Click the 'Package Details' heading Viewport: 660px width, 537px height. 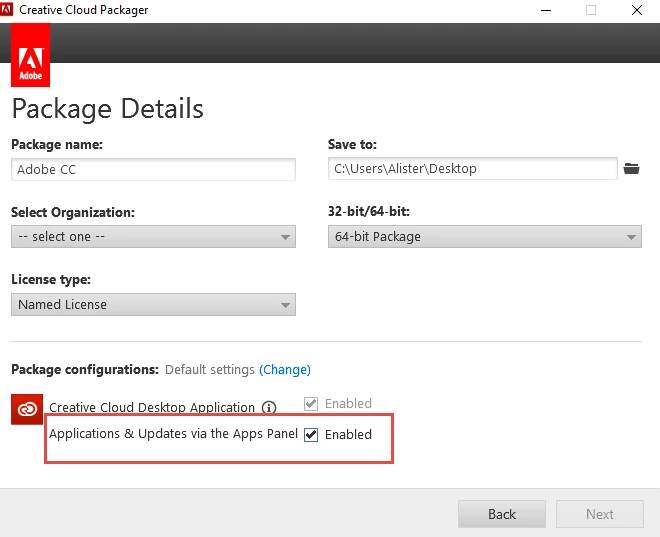click(x=108, y=109)
